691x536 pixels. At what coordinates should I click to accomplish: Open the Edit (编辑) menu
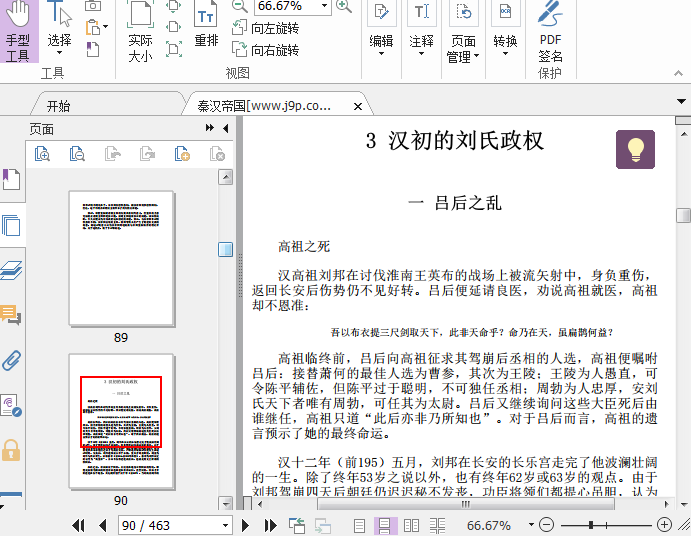(x=381, y=30)
